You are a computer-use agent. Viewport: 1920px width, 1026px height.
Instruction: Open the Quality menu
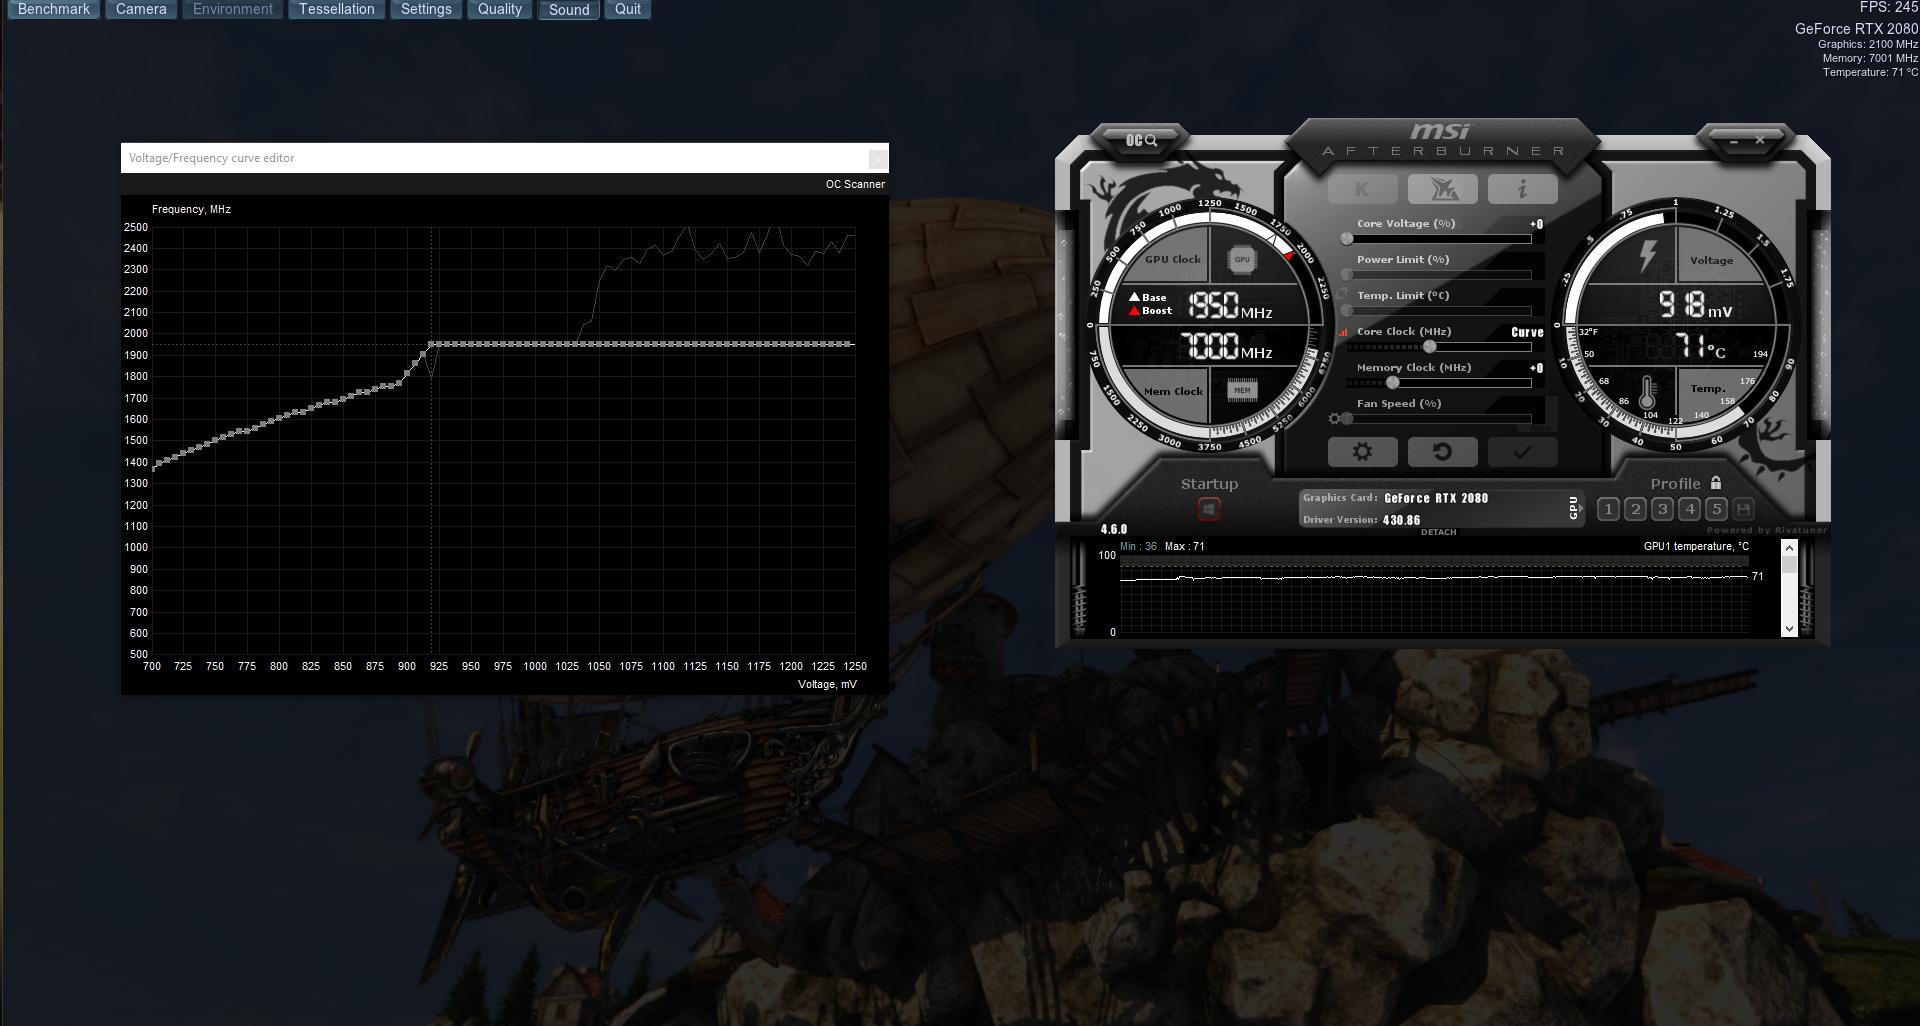[499, 9]
